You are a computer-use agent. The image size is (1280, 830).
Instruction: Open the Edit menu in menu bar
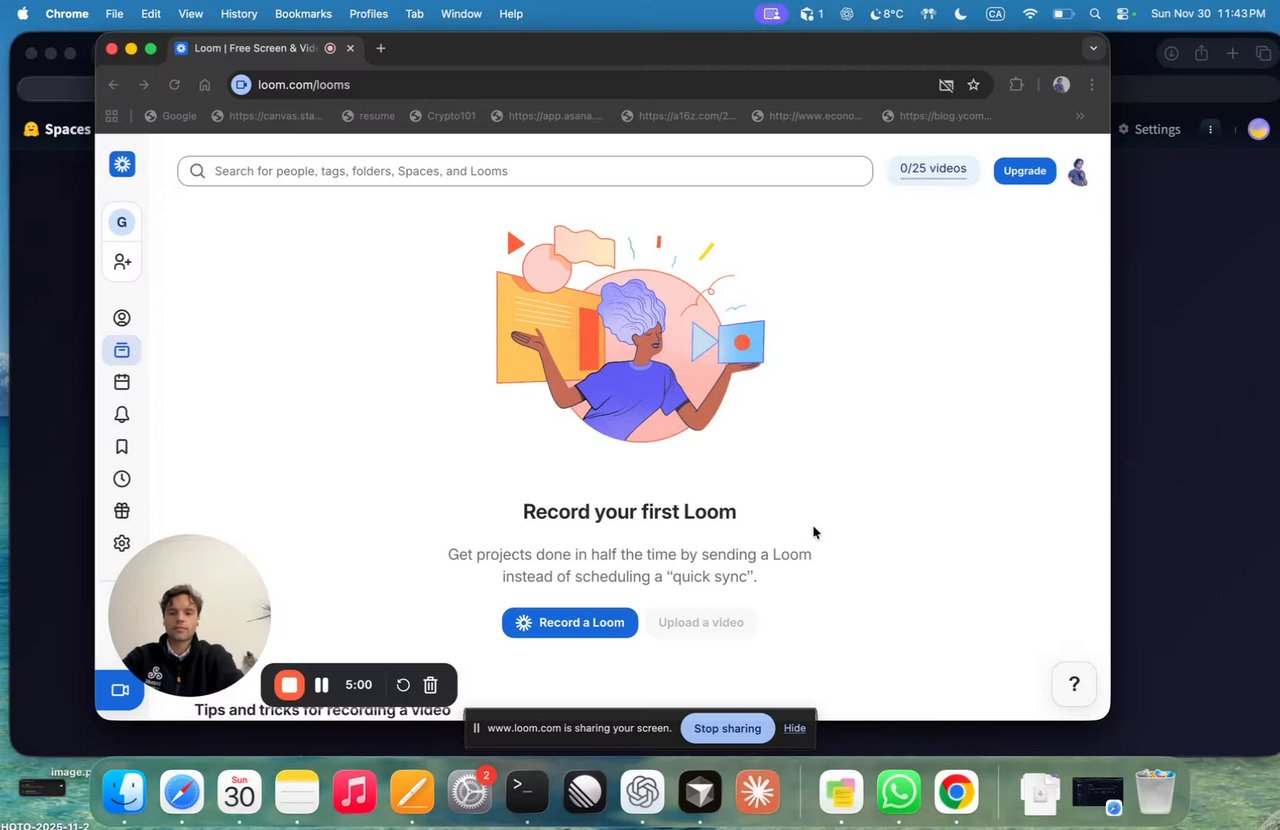coord(151,14)
